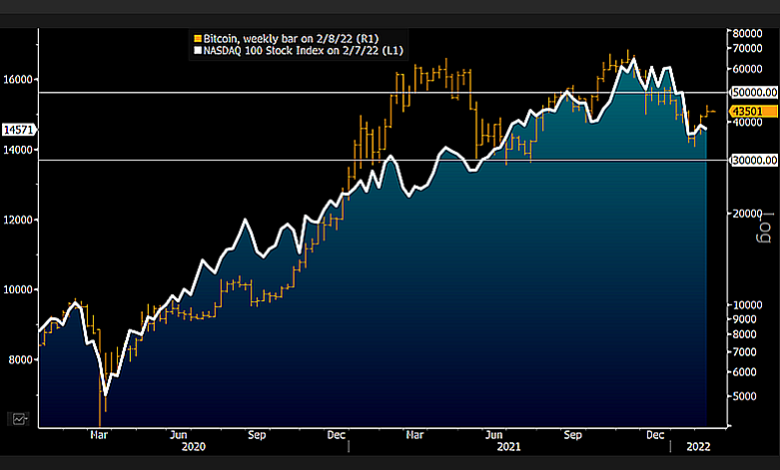The width and height of the screenshot is (780, 470).
Task: Click the 20000 tick on right axis
Action: (747, 214)
